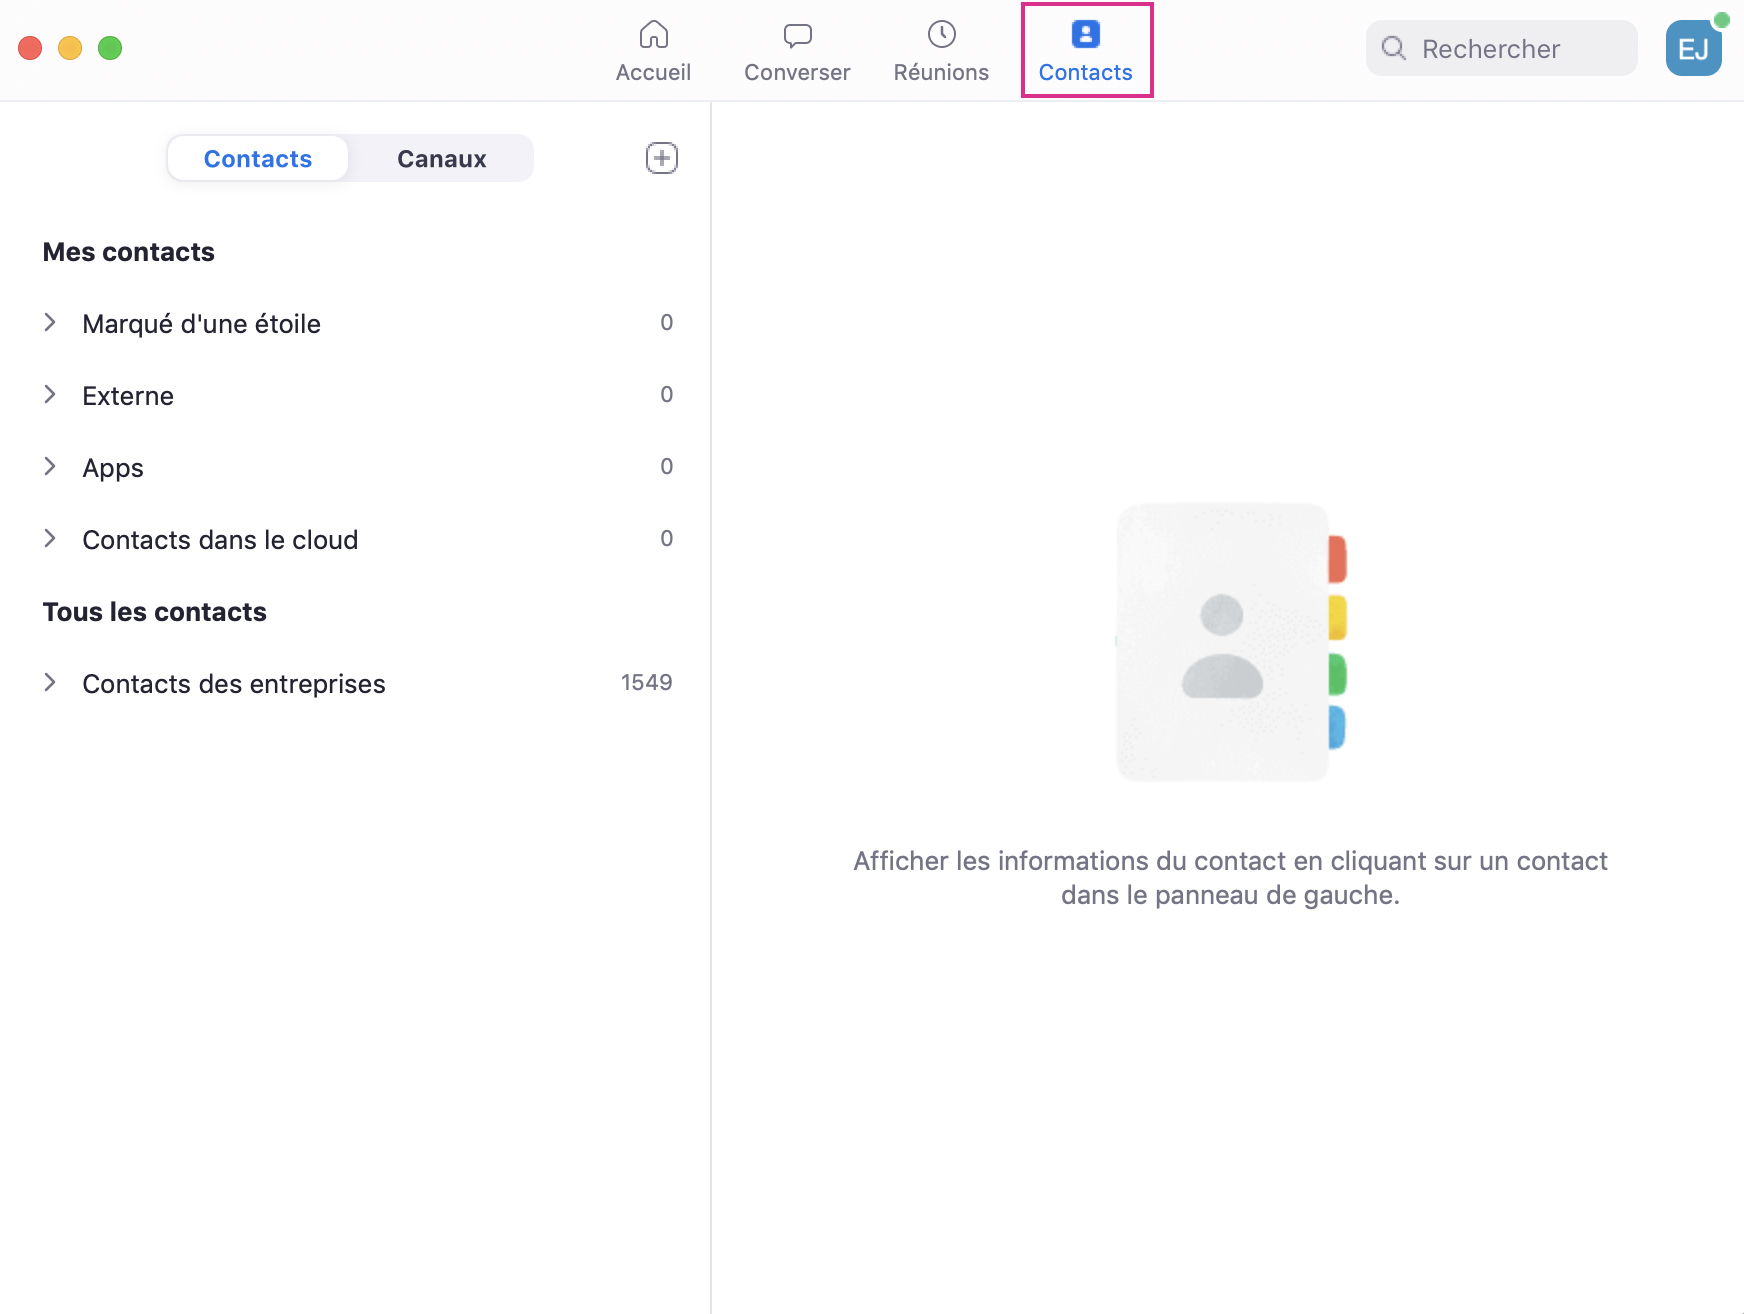Switch to the Canaux tab
This screenshot has width=1744, height=1314.
(x=441, y=159)
